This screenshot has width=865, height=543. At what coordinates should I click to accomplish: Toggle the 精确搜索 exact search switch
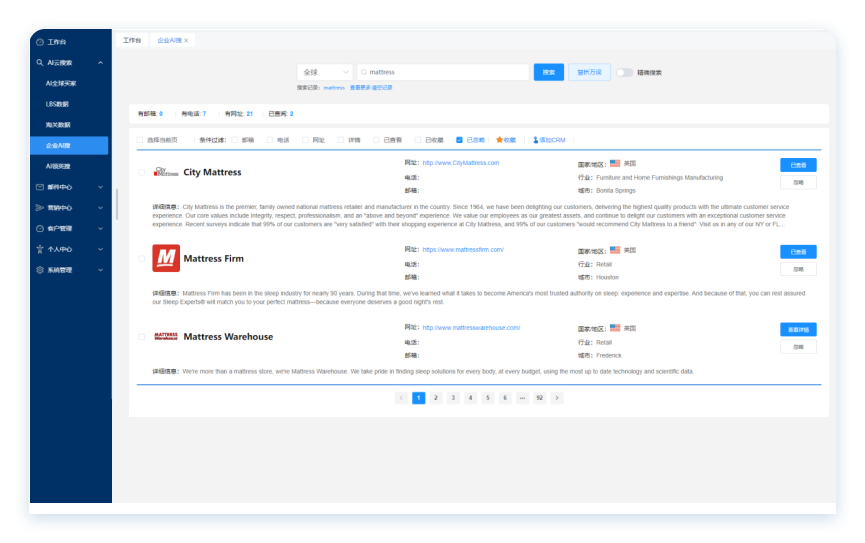point(624,73)
